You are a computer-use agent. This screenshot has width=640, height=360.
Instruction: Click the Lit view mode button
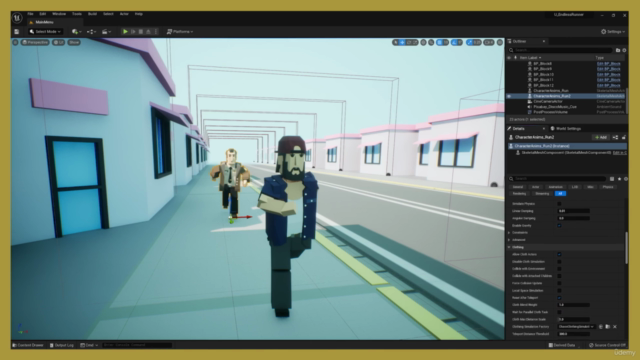58,42
